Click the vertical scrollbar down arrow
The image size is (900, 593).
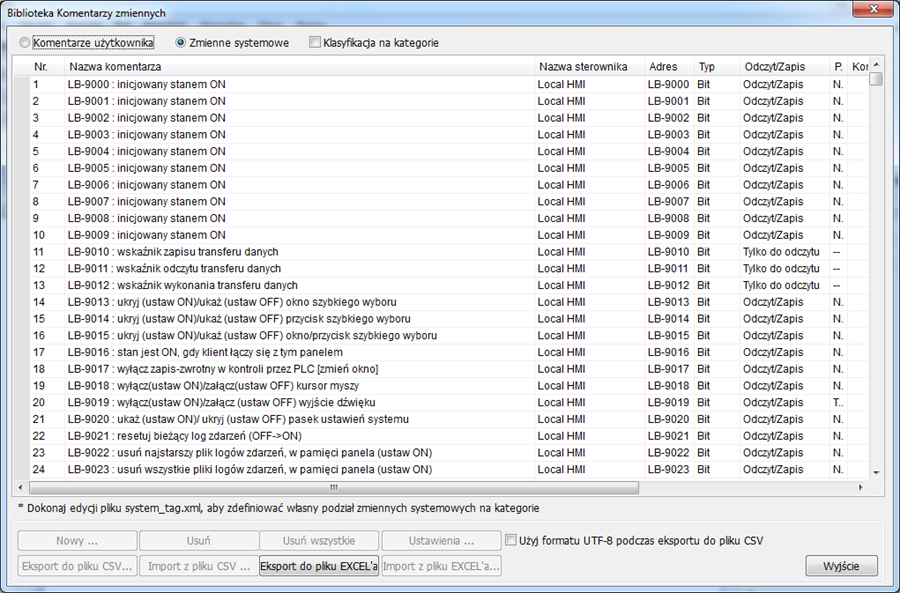pyautogui.click(x=876, y=473)
